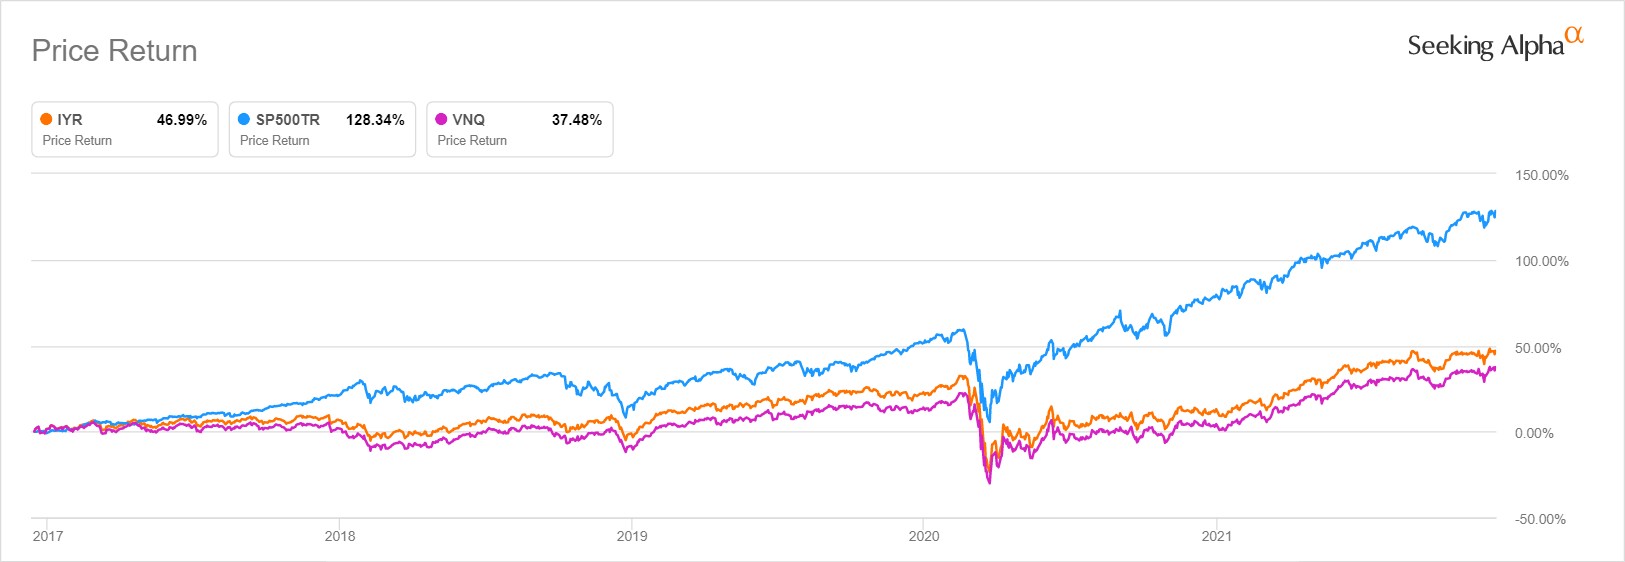Click the 2018 x-axis label
The image size is (1625, 562).
[x=340, y=536]
